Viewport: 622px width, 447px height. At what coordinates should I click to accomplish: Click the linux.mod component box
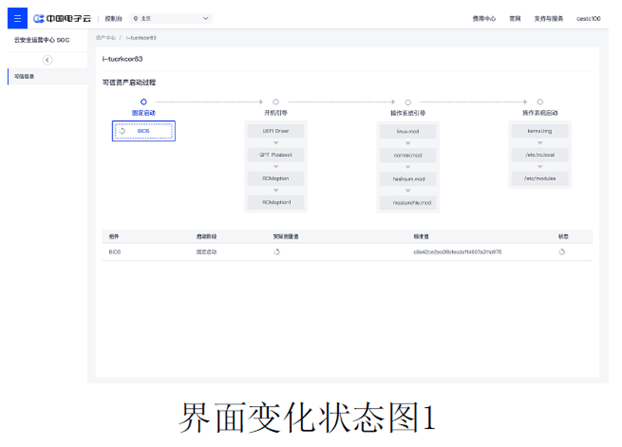click(408, 131)
